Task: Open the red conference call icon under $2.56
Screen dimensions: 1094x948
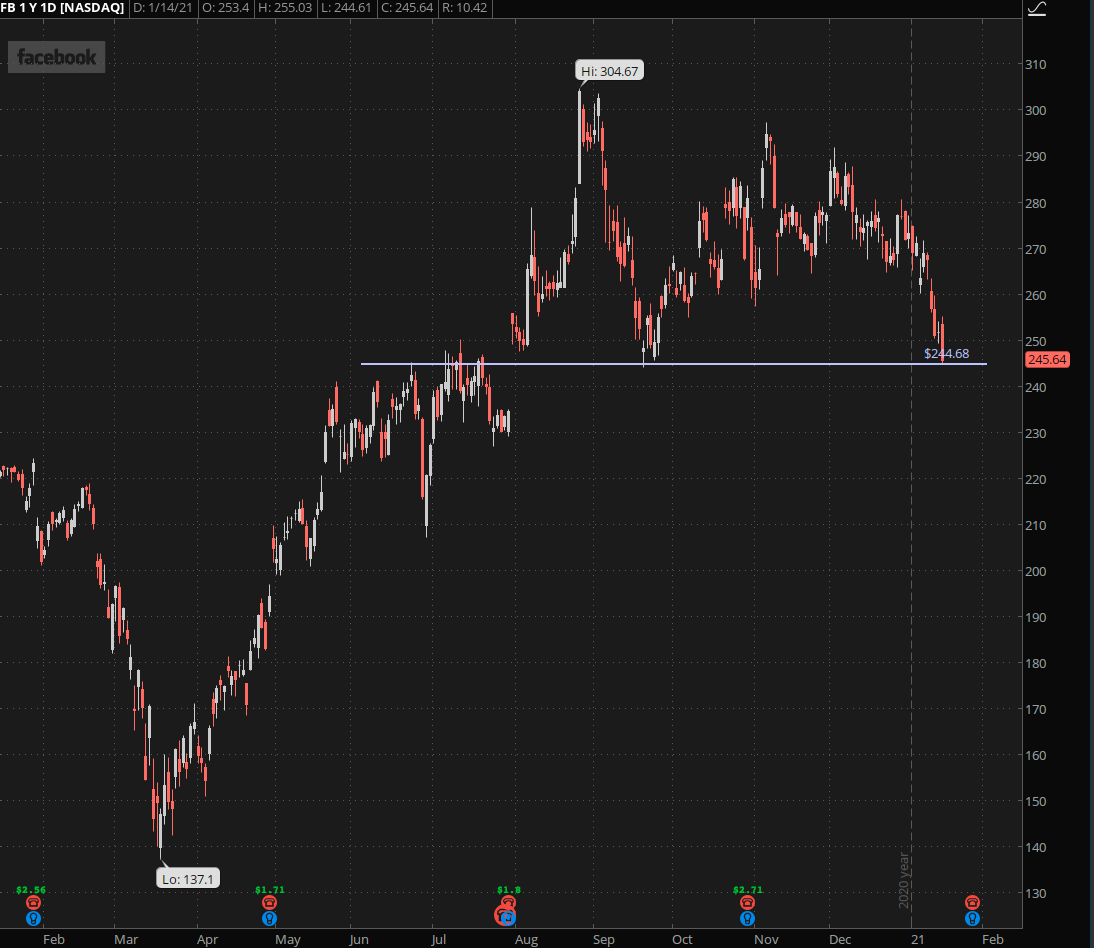Action: (x=33, y=903)
